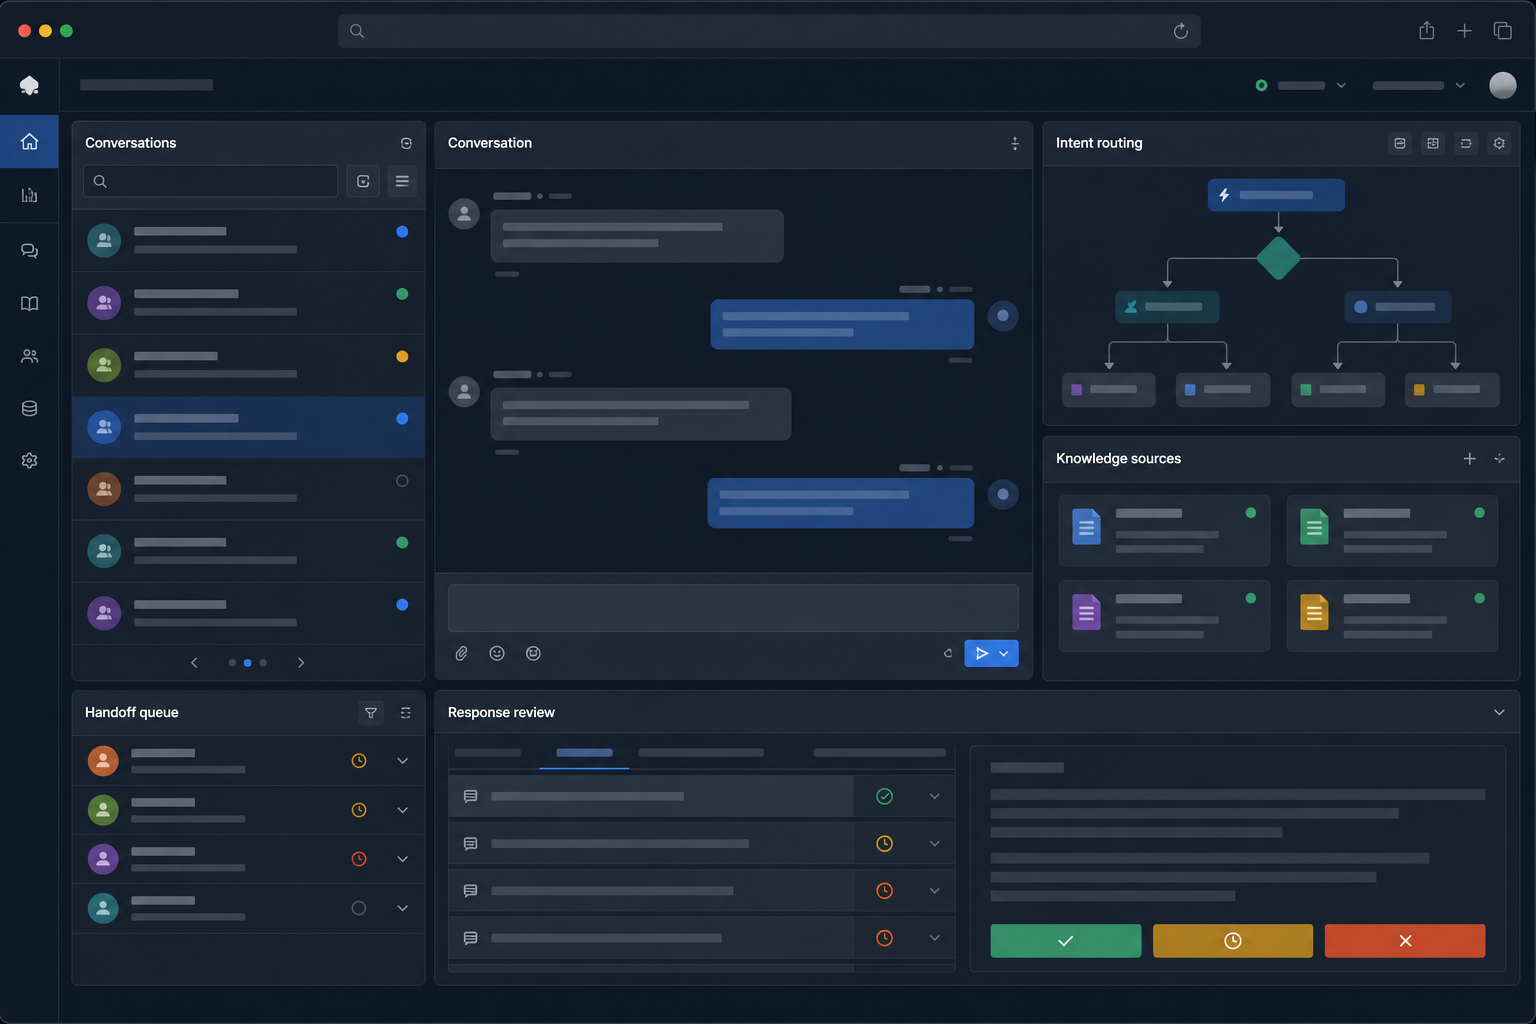Click the message compose text box
Screen dimensions: 1536x1024
click(733, 608)
